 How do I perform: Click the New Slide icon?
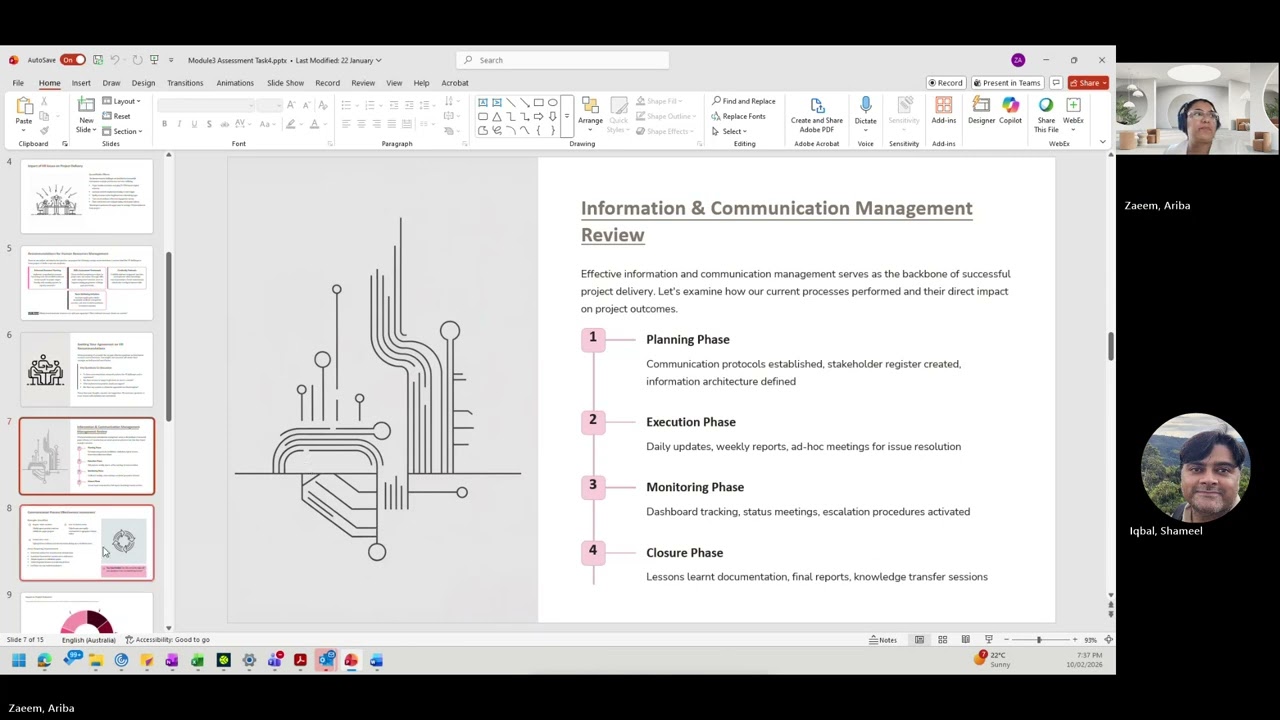(x=86, y=105)
